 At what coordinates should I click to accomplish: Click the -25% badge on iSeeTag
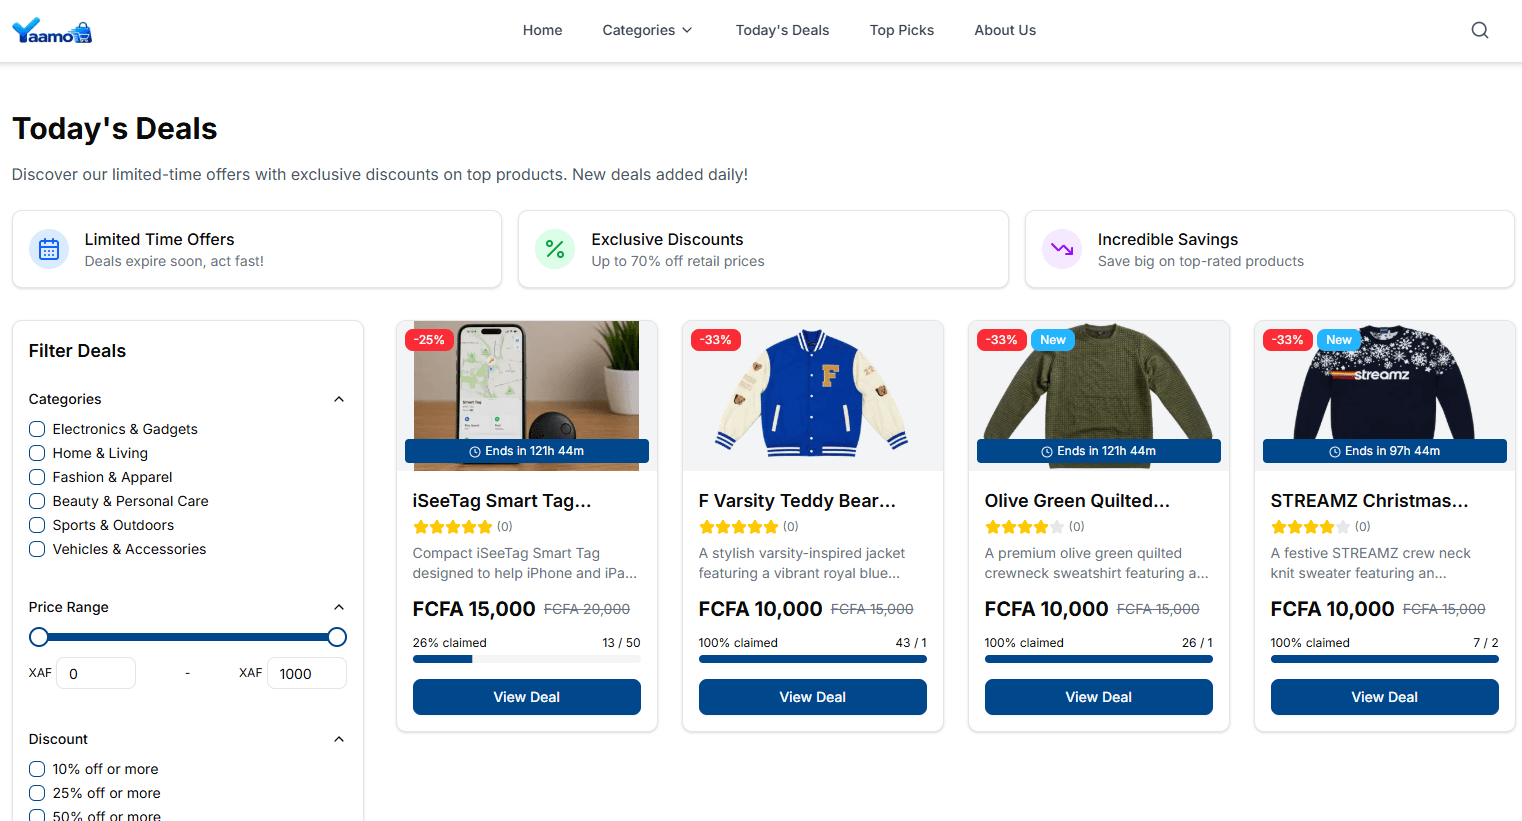coord(431,340)
